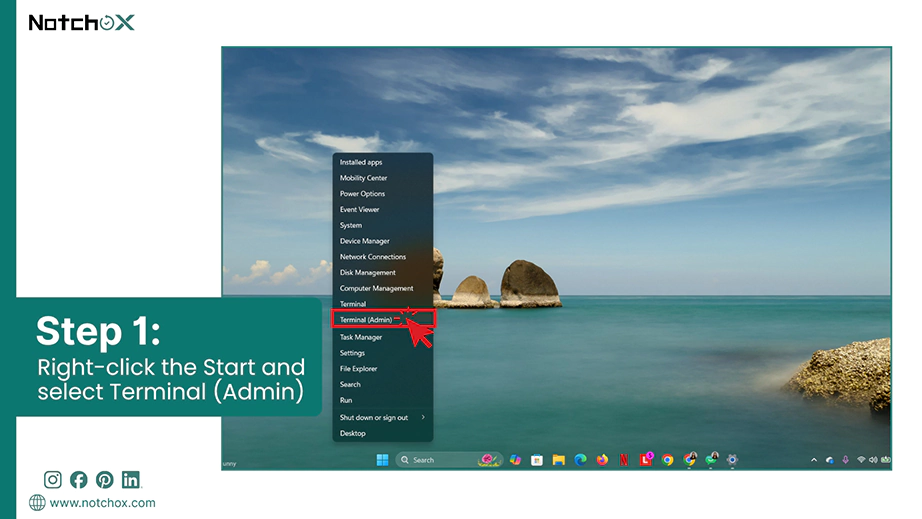Select Computer Management menu entry

click(x=383, y=289)
